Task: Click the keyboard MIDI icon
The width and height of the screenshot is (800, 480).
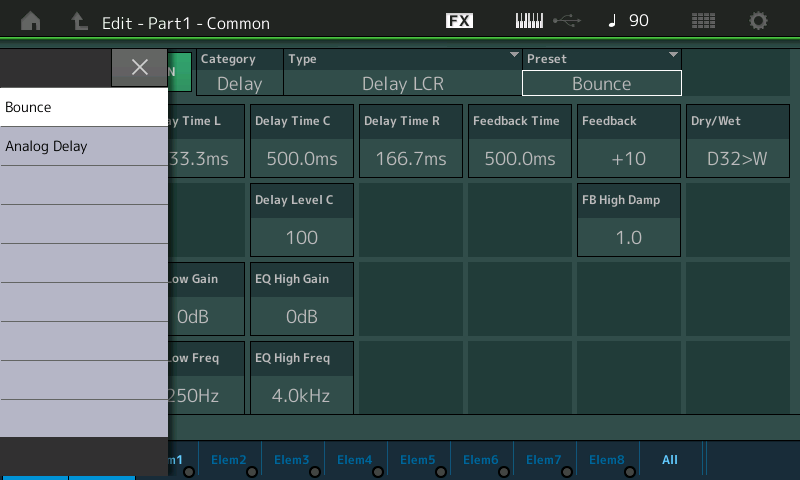Action: (x=532, y=21)
